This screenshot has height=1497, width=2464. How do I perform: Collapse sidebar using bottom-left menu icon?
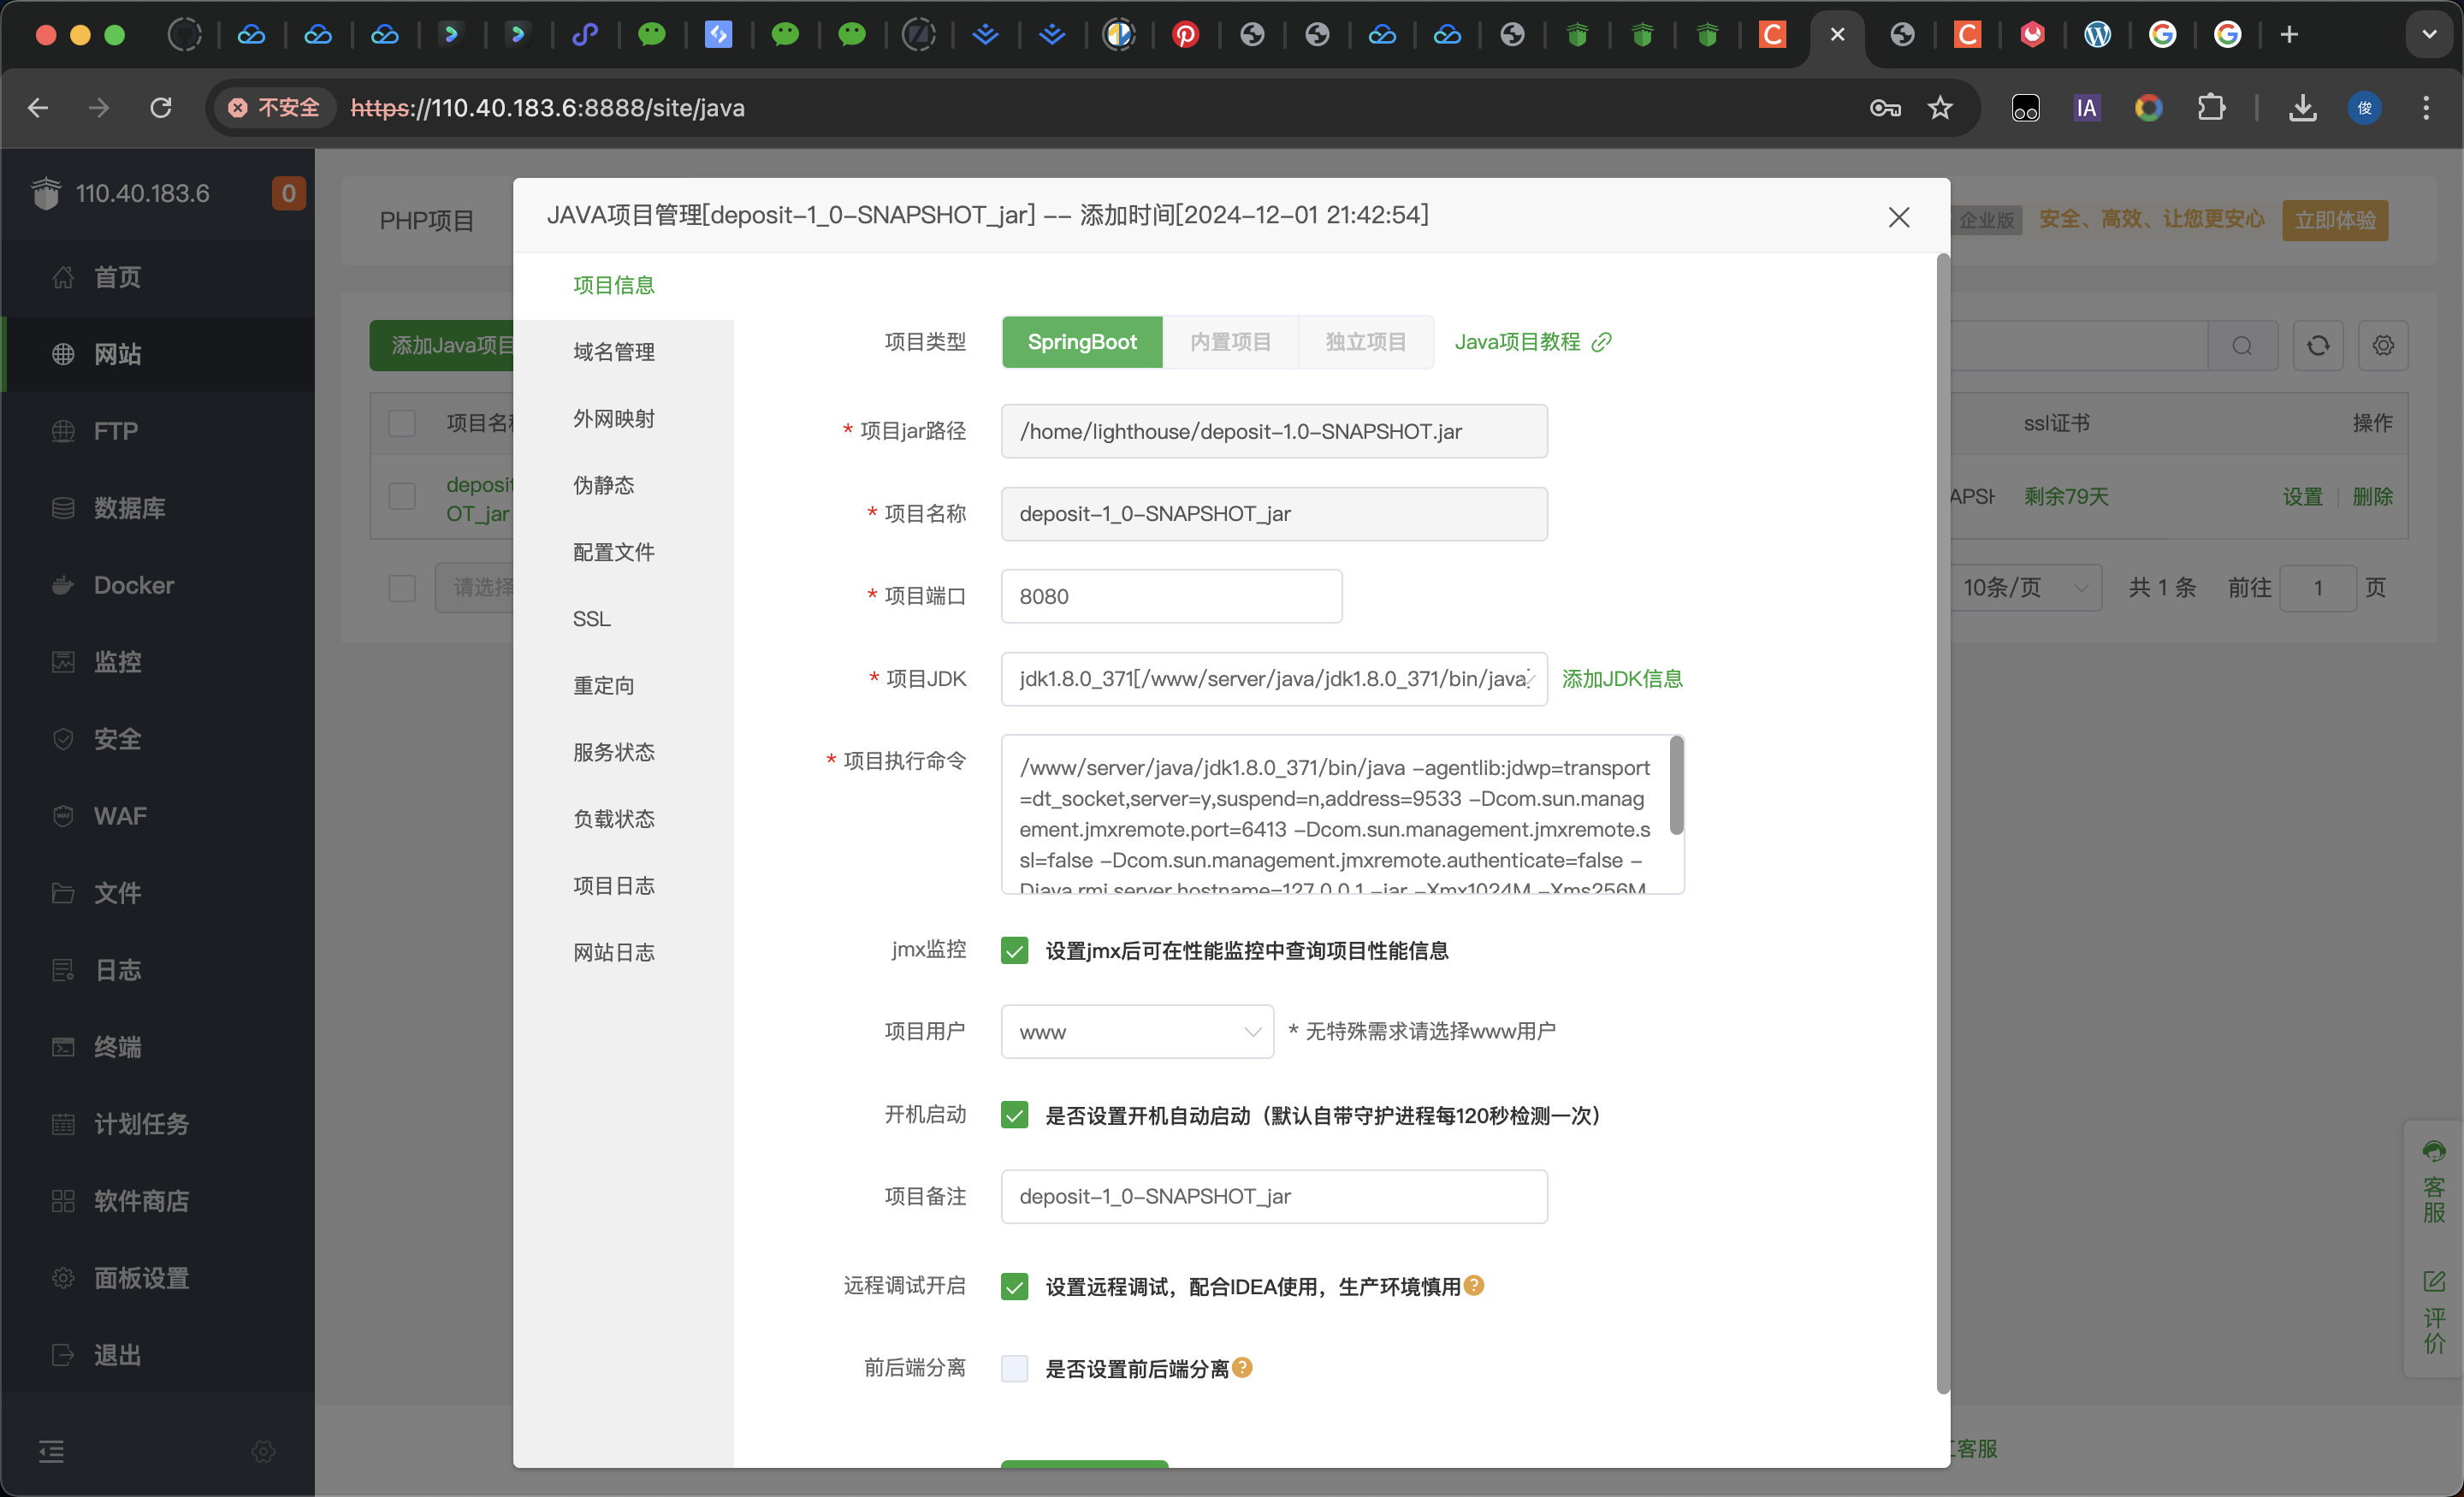(52, 1451)
